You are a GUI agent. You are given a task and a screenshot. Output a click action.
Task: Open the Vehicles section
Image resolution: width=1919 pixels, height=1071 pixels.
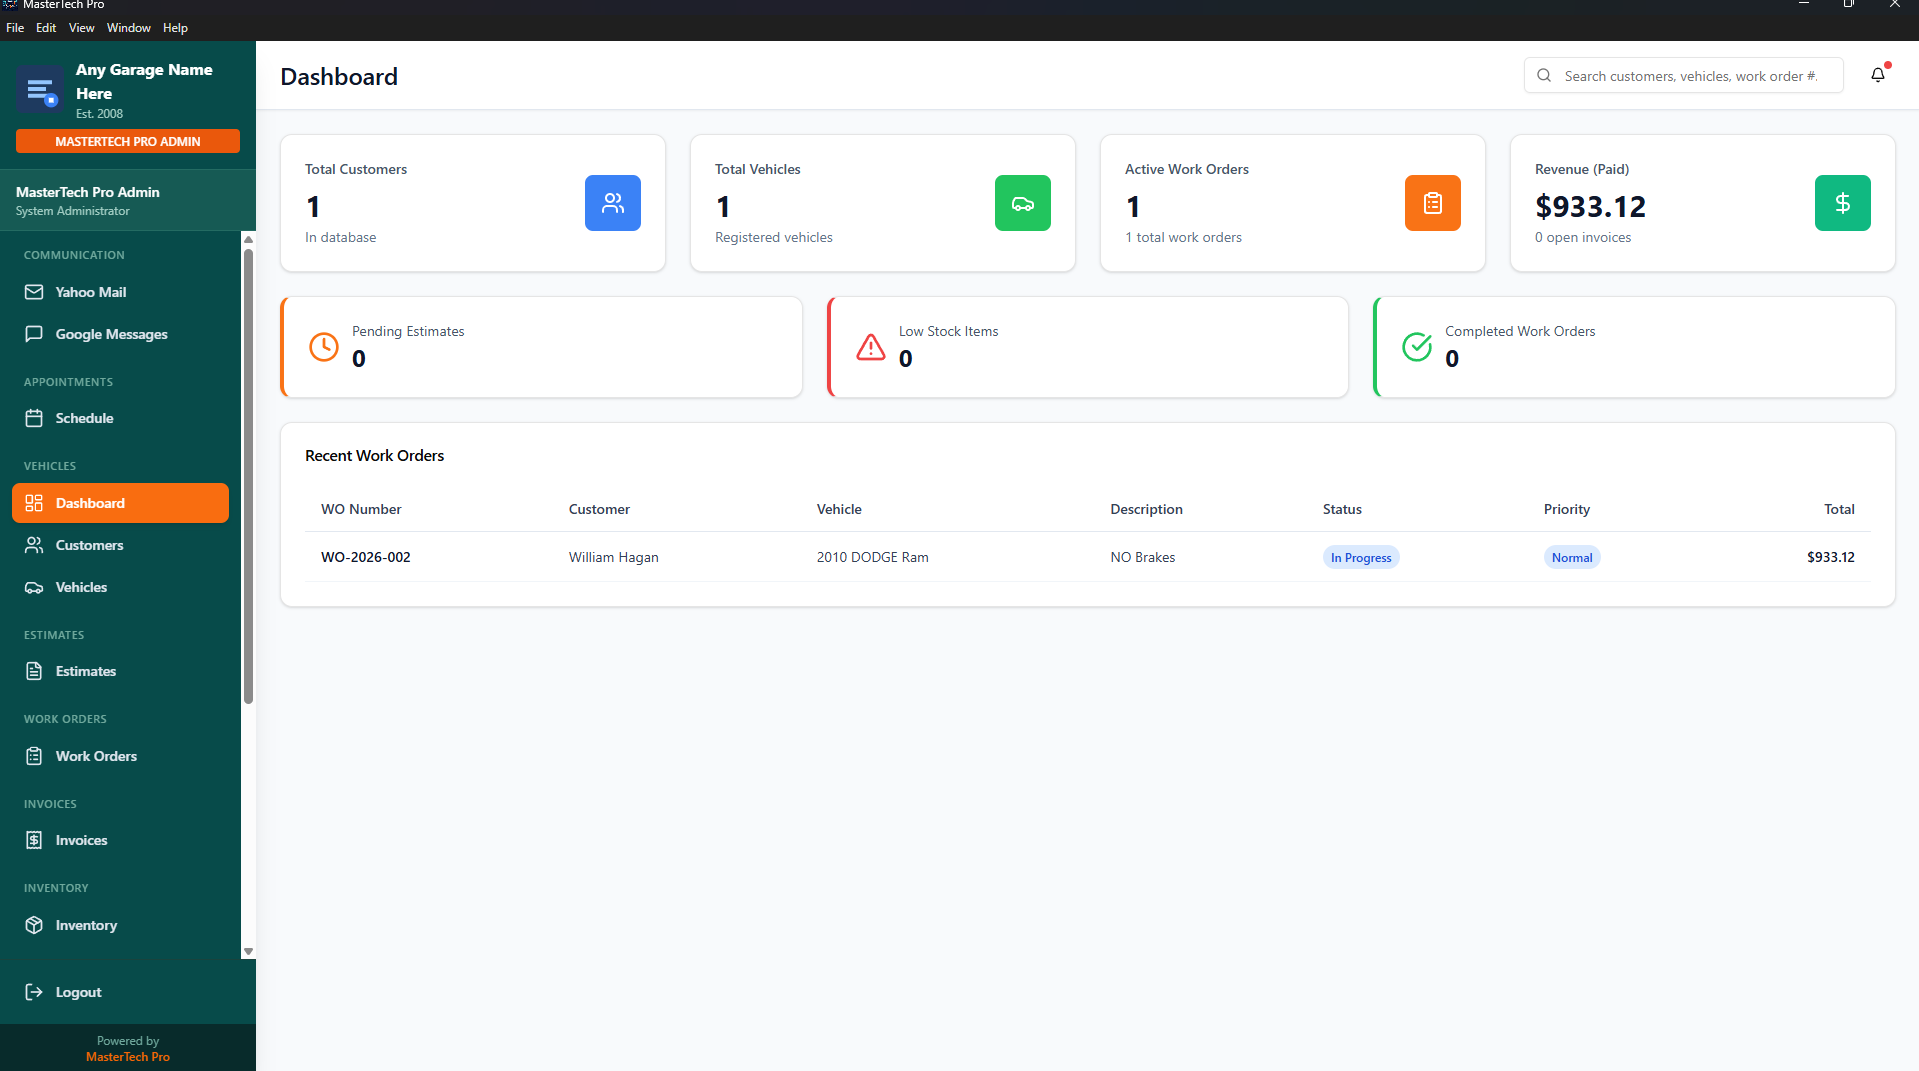[x=81, y=587]
